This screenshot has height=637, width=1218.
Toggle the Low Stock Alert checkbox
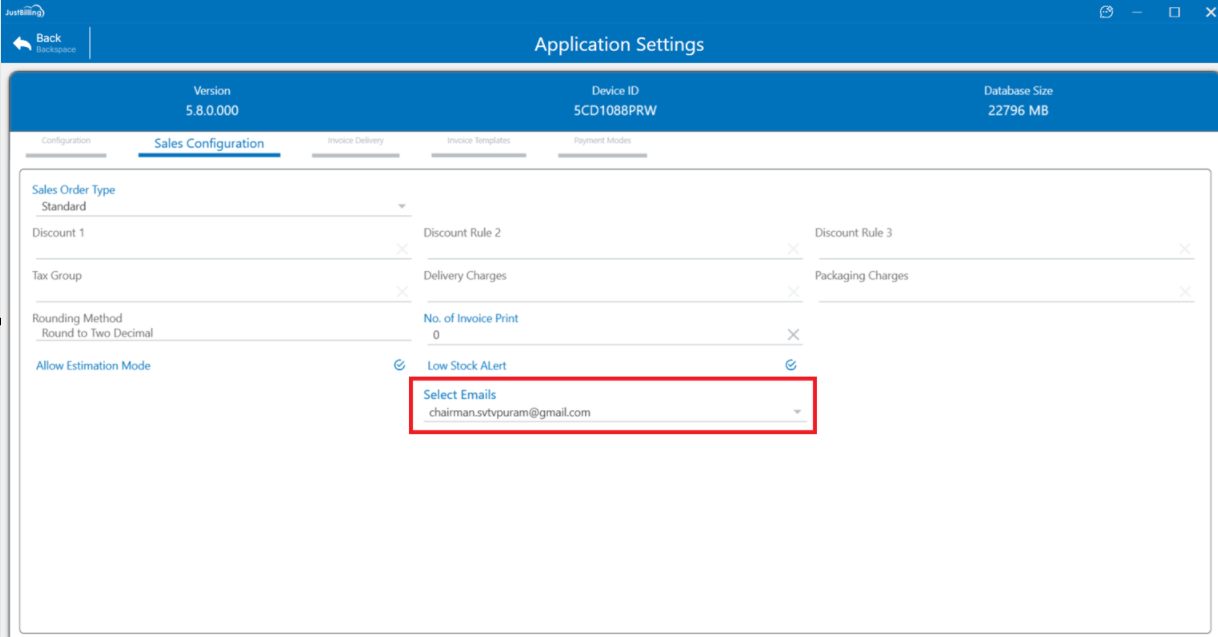point(790,366)
